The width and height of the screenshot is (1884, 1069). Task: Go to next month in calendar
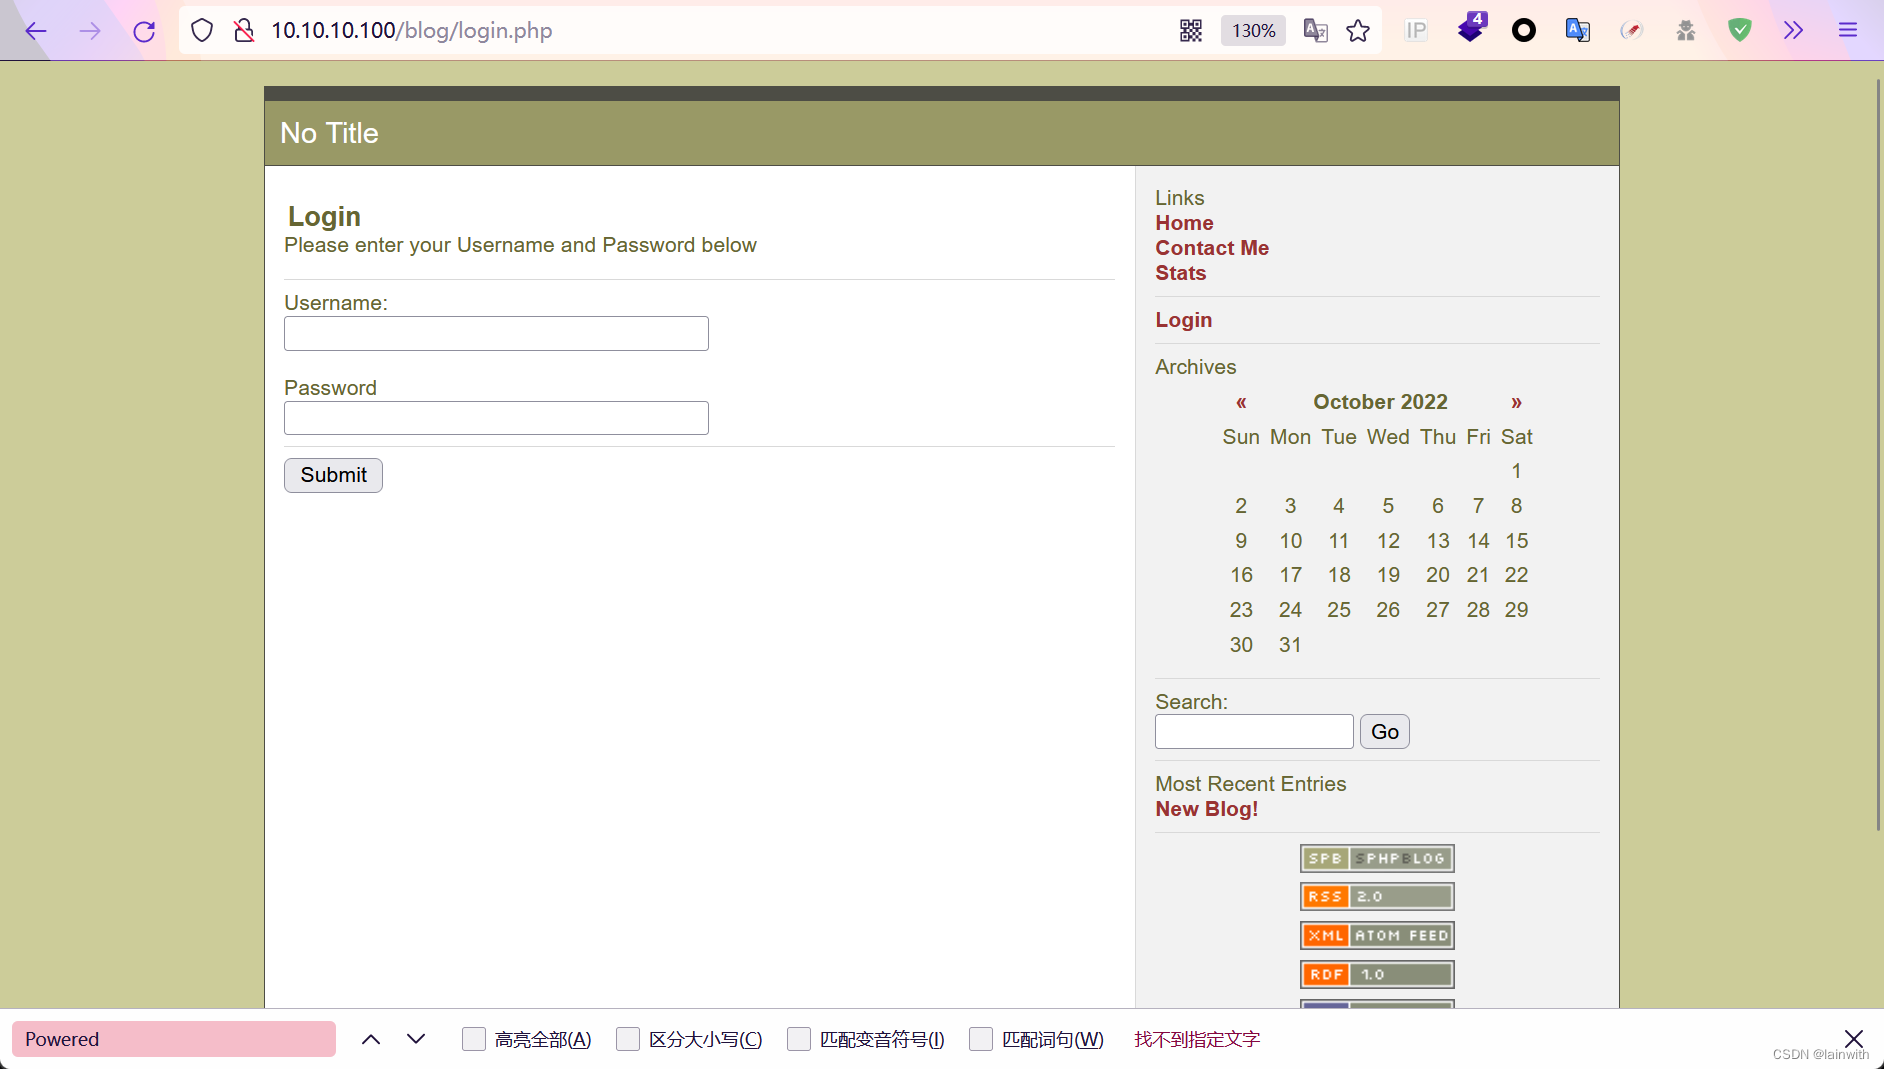tap(1516, 402)
